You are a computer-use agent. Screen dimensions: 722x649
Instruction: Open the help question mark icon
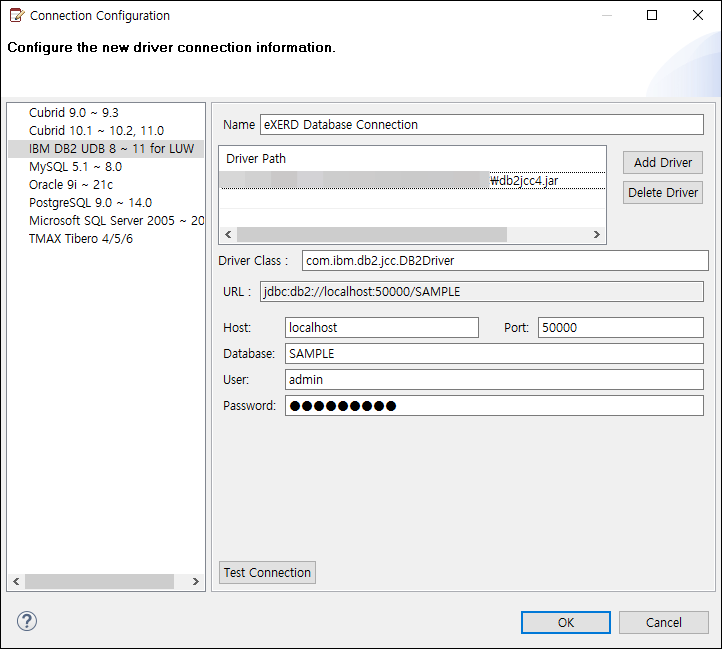coord(27,621)
